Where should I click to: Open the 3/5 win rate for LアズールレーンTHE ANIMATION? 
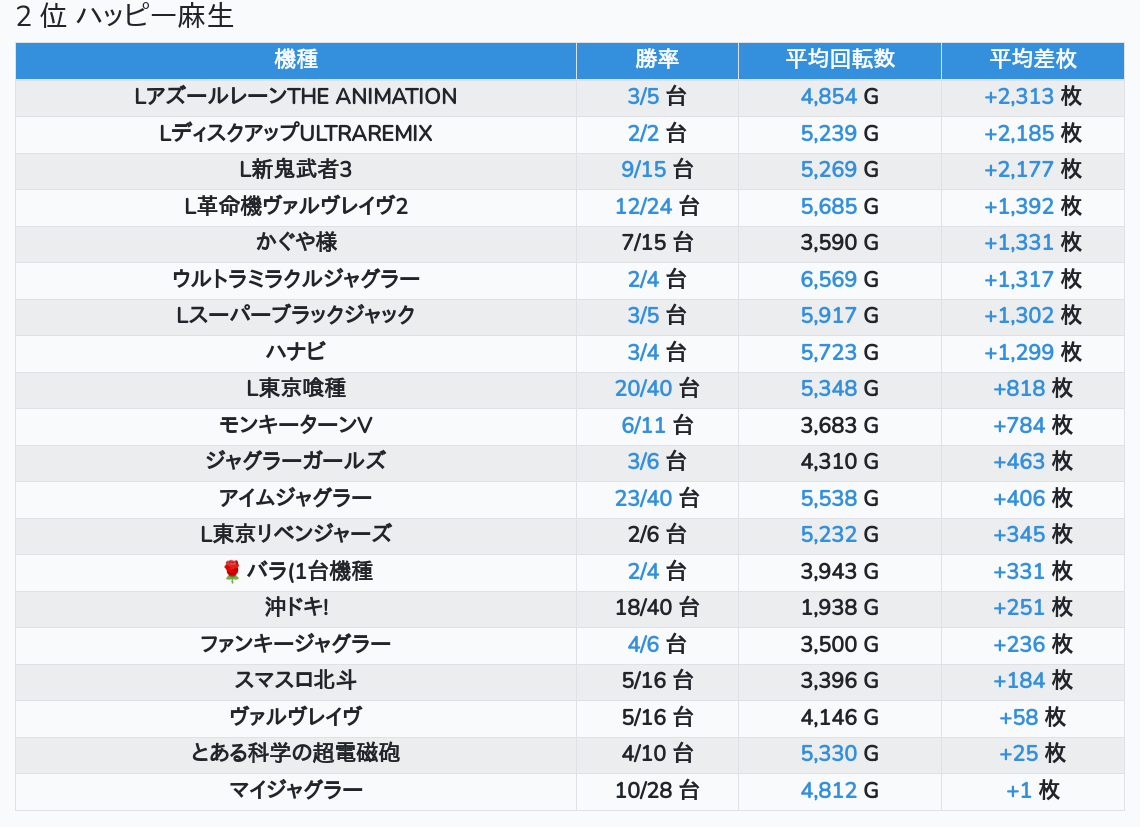click(x=644, y=97)
